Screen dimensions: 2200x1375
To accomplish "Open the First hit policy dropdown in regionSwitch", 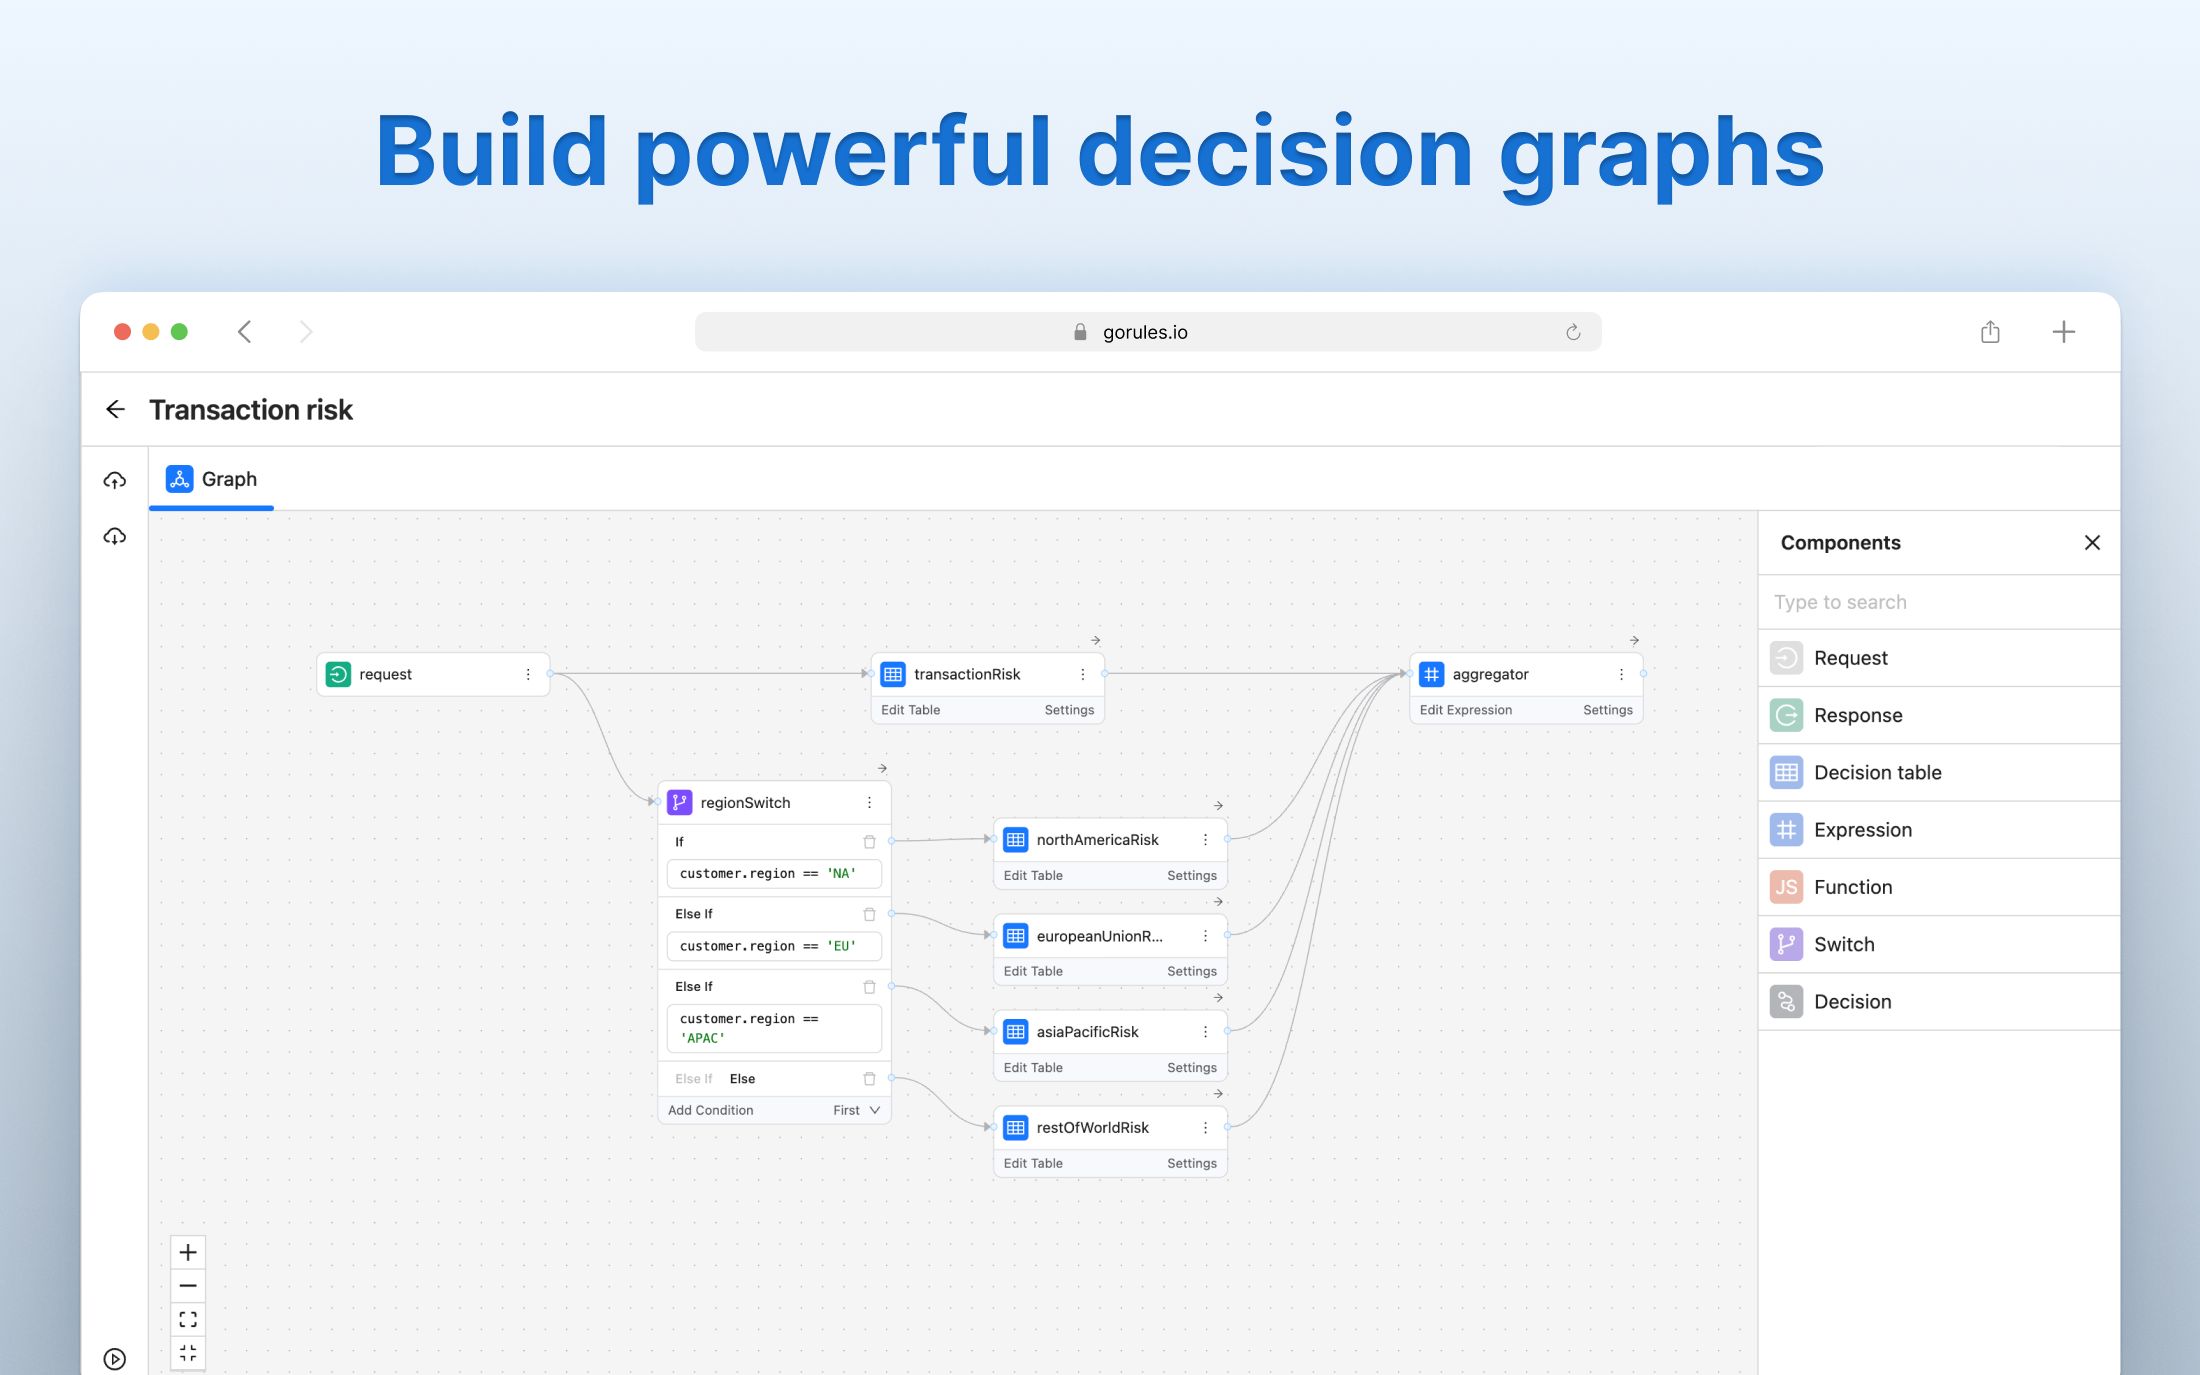I will [853, 1110].
